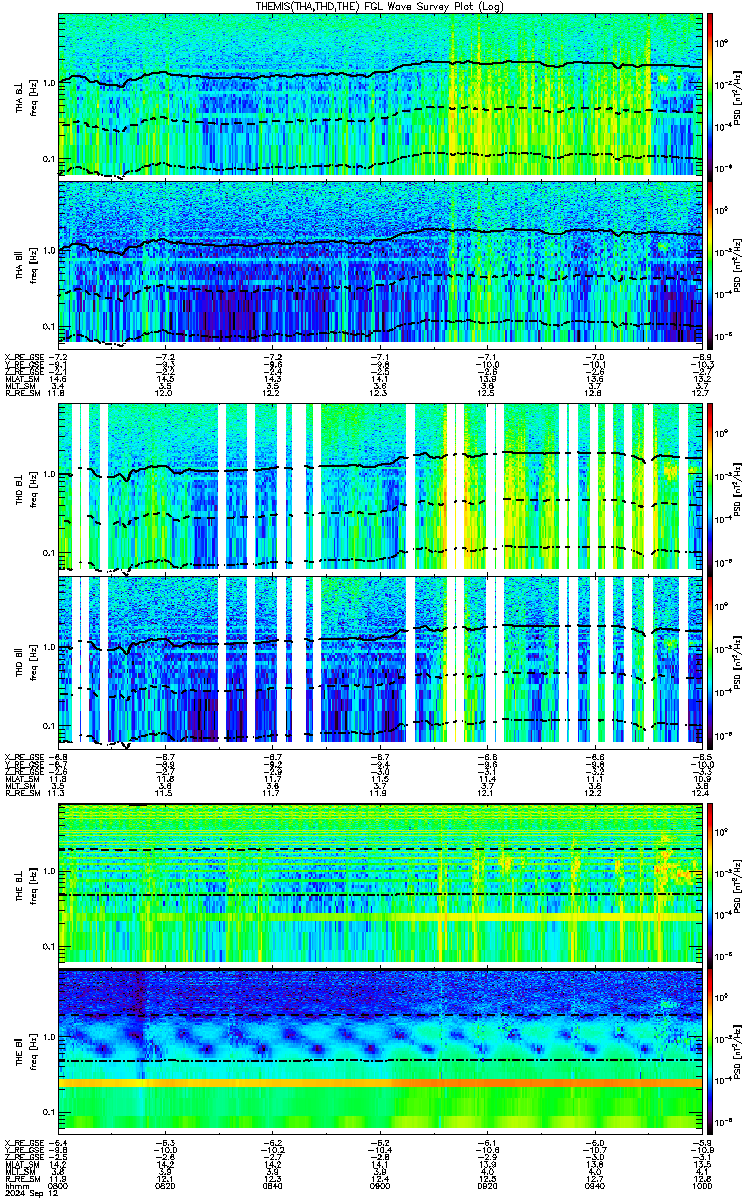The image size is (750, 1200).
Task: Click the THE B∥ PSD color bar
Action: (x=711, y=1053)
